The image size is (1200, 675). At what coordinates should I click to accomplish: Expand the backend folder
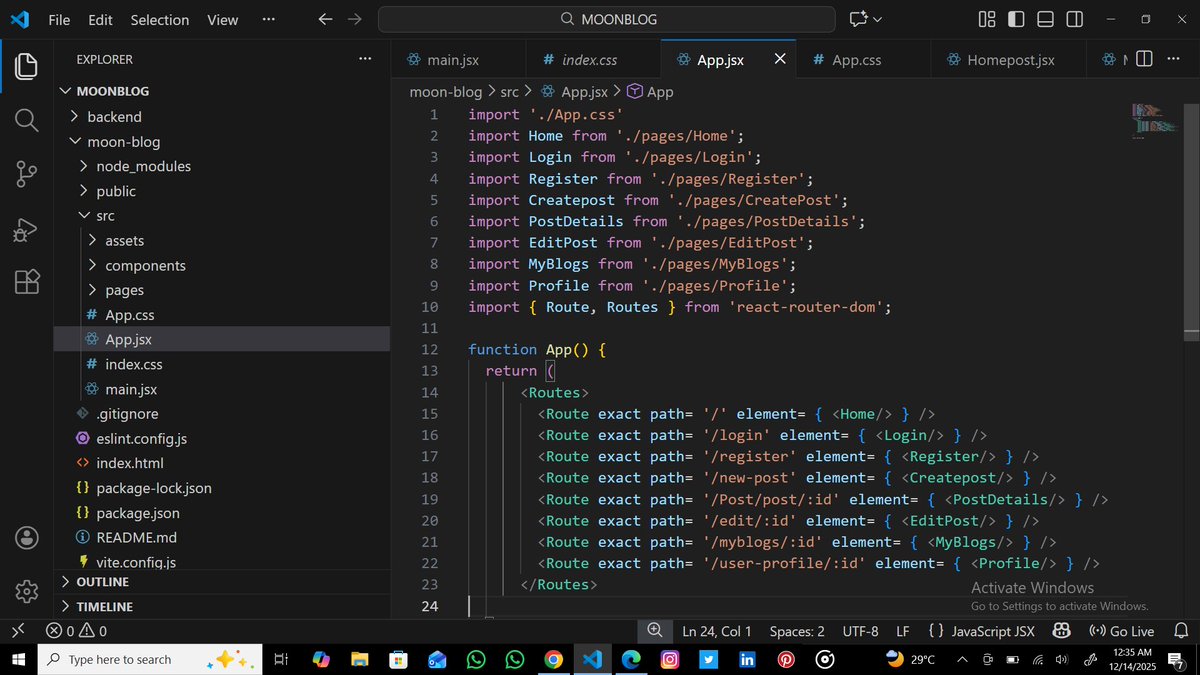(222, 116)
